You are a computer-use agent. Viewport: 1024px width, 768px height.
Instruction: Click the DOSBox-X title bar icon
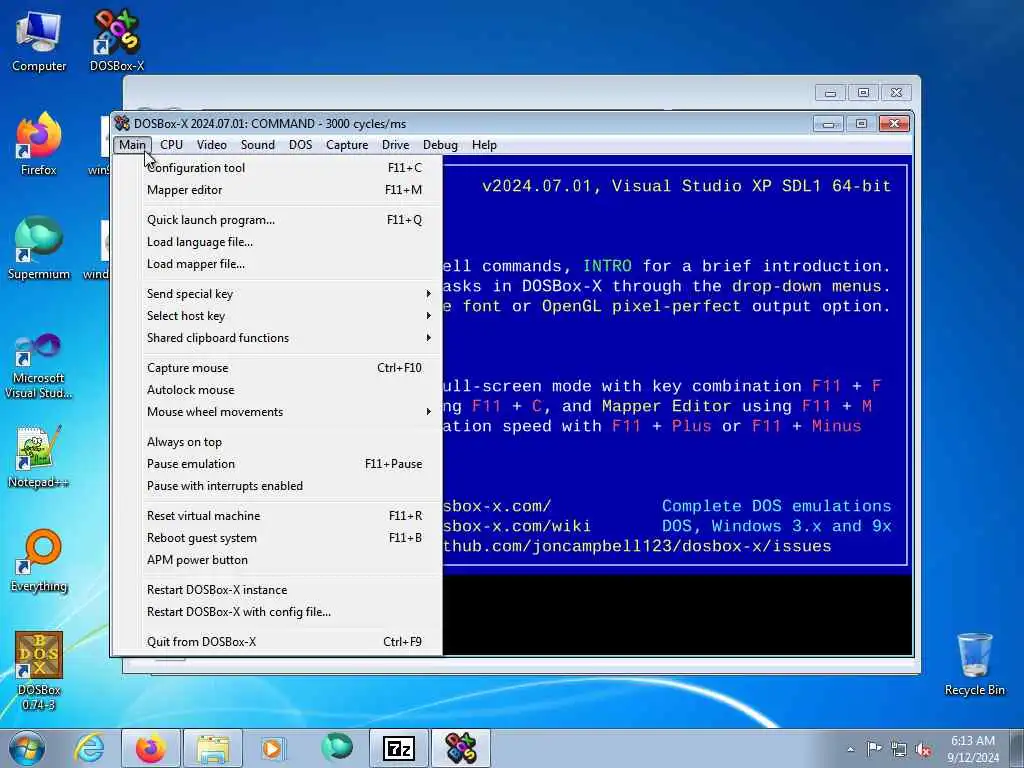(122, 123)
